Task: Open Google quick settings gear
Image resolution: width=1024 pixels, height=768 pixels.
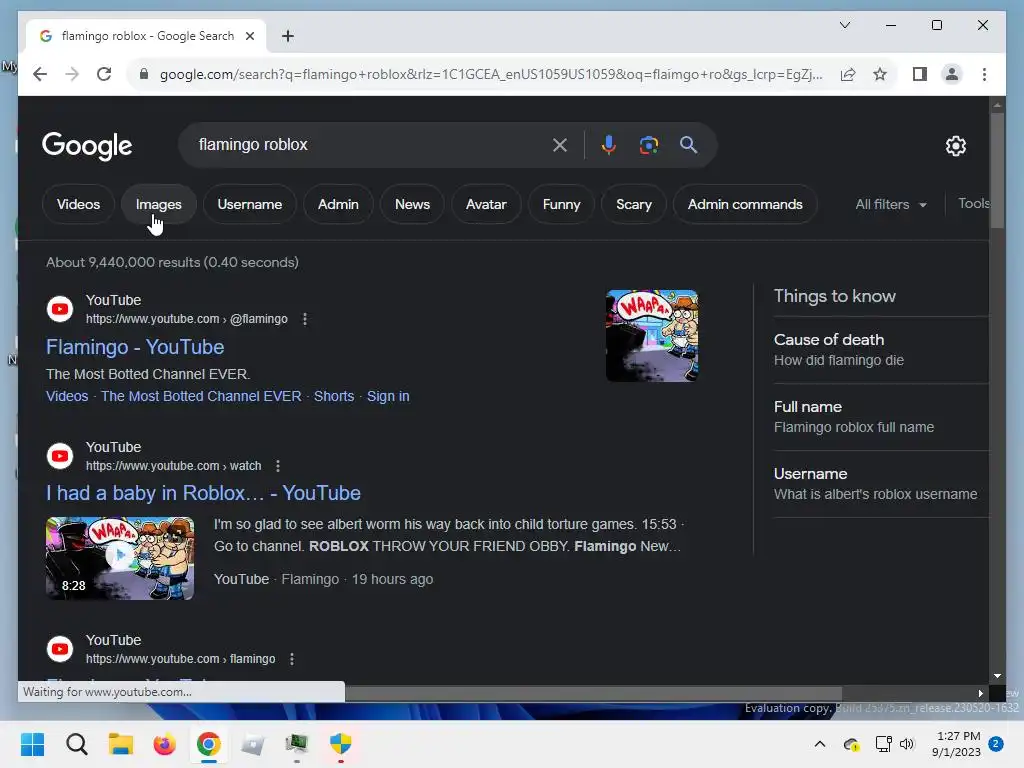Action: click(955, 146)
